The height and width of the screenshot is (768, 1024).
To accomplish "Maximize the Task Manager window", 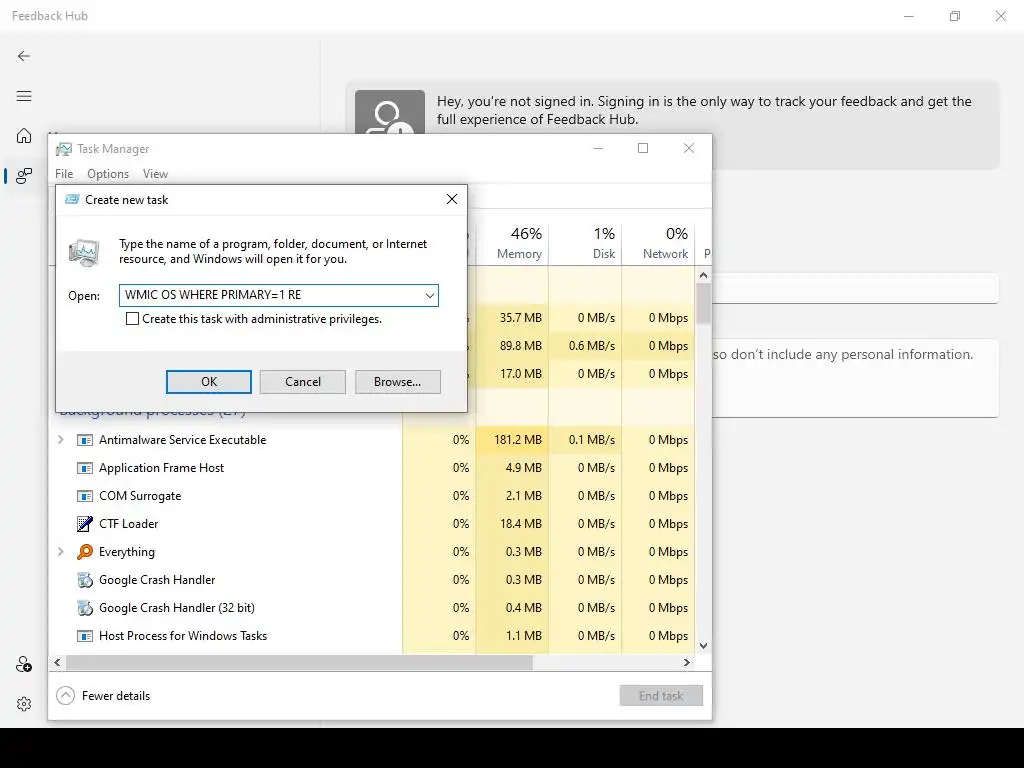I will pos(643,148).
